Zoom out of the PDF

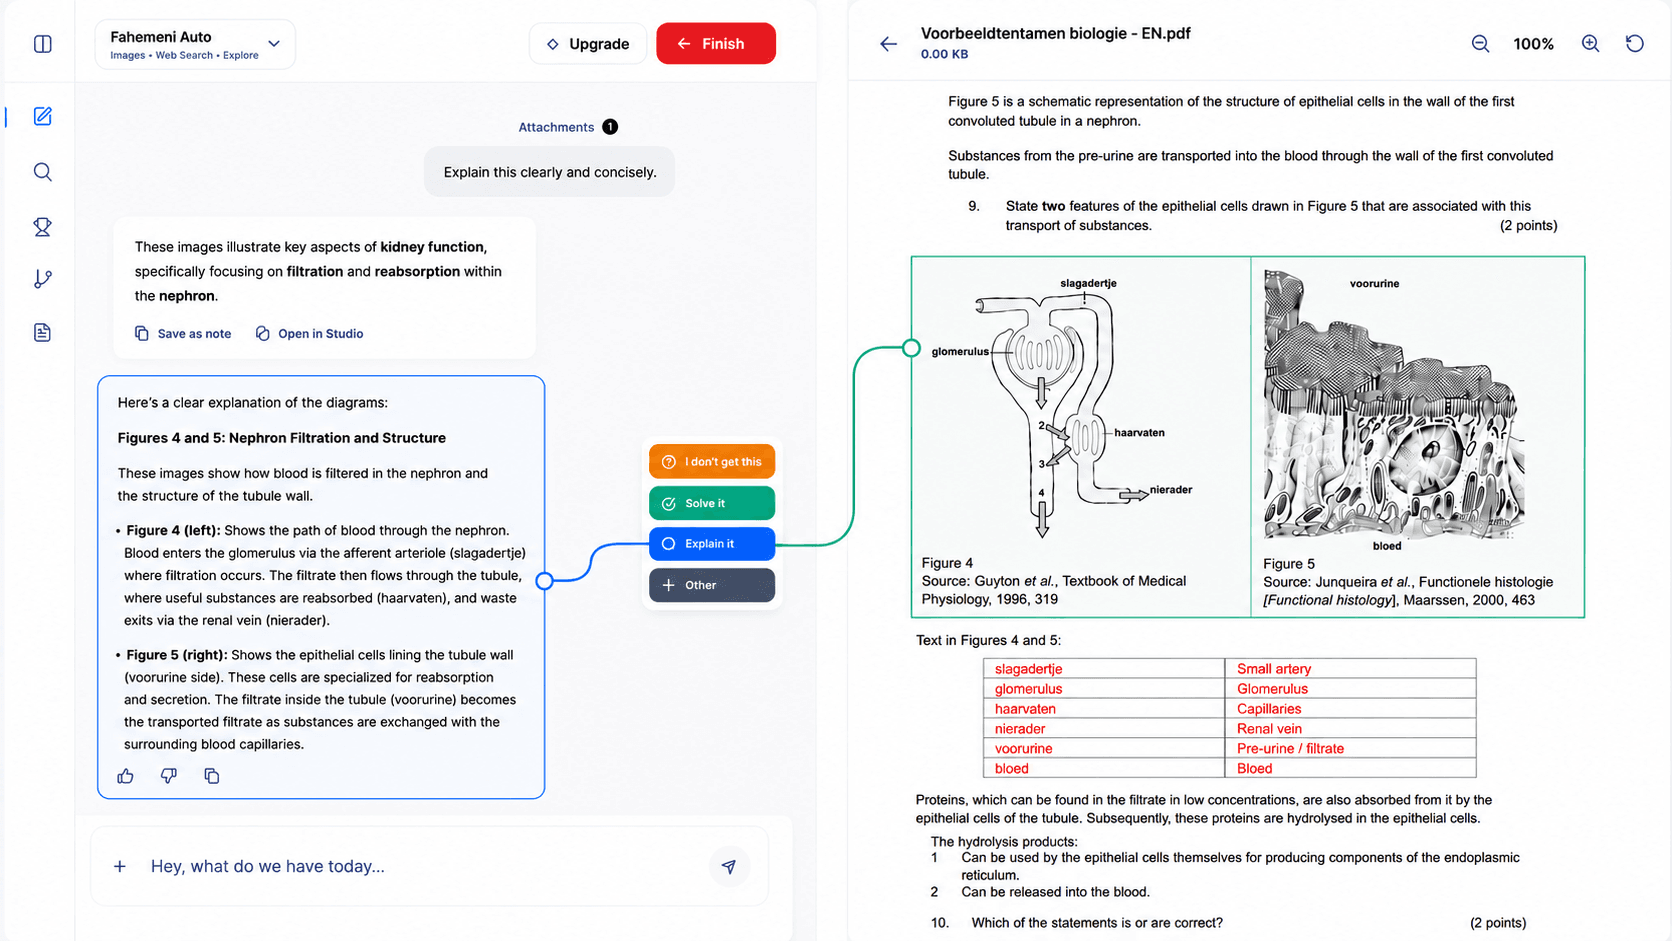click(1480, 44)
